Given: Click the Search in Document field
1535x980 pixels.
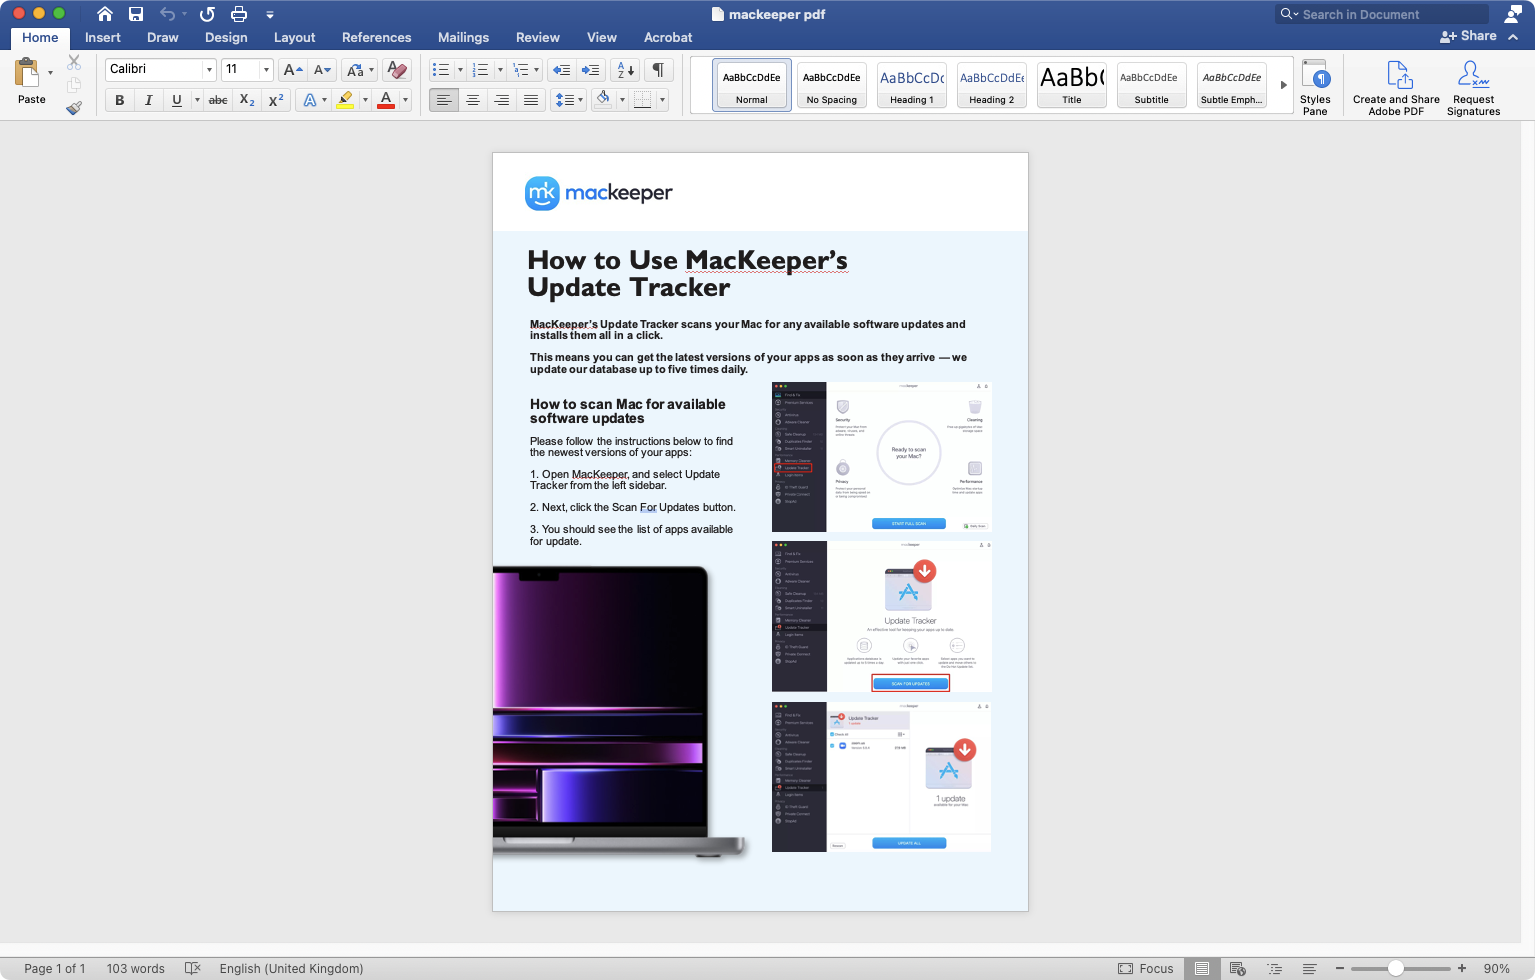Looking at the screenshot, I should [1383, 14].
